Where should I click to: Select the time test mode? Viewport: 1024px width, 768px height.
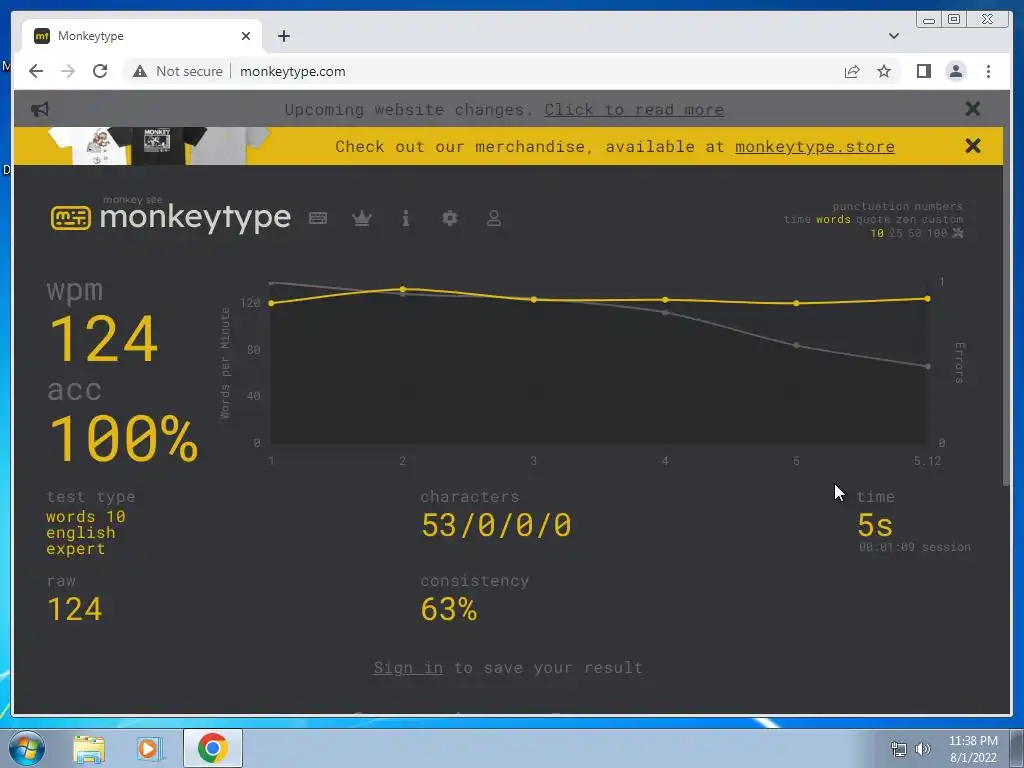pos(797,219)
